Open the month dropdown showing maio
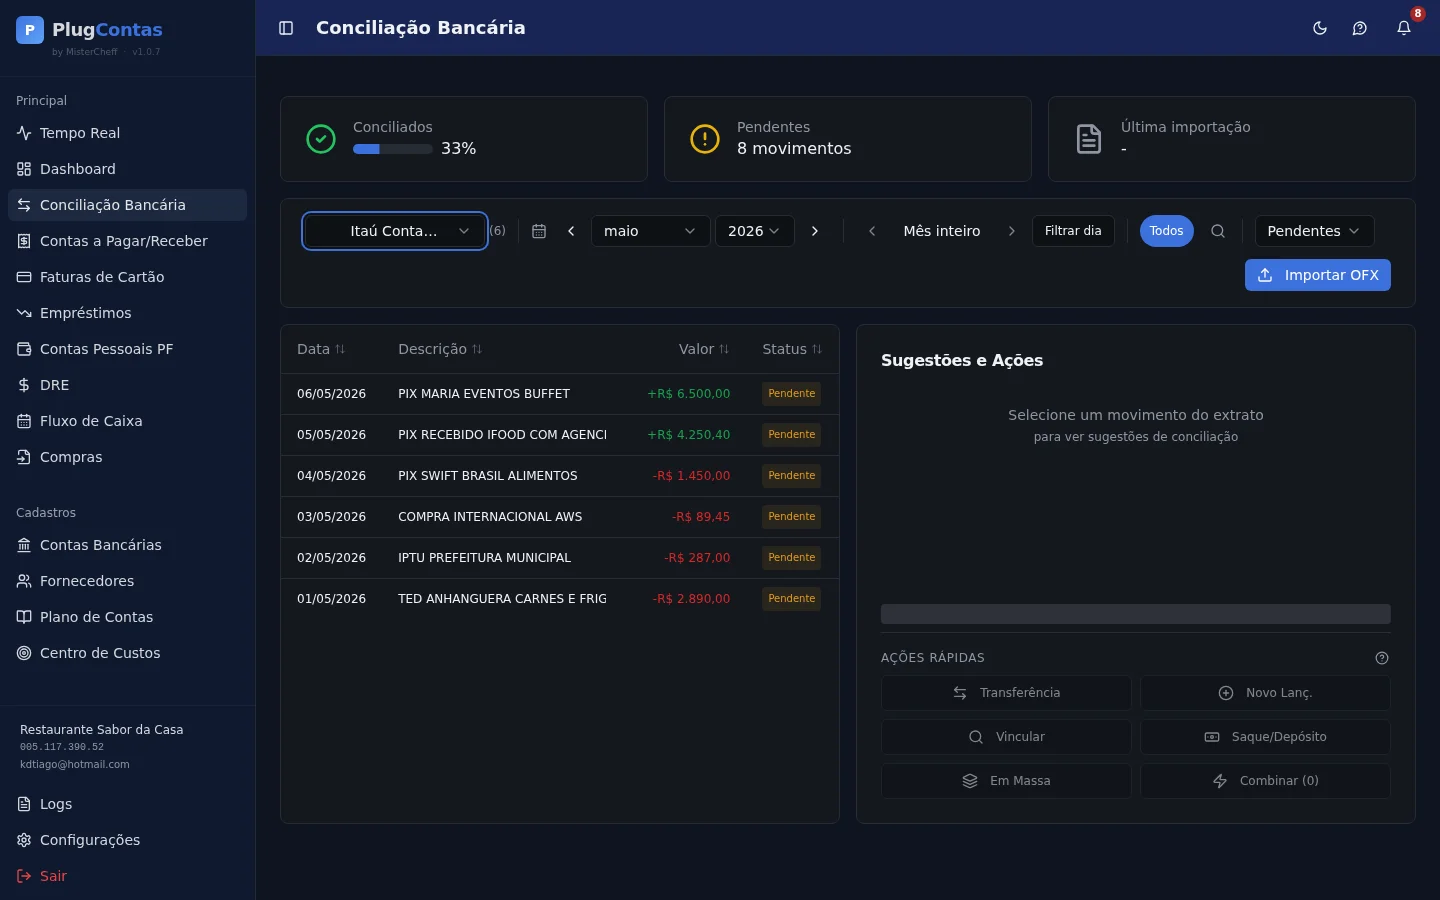This screenshot has height=900, width=1440. click(x=650, y=231)
